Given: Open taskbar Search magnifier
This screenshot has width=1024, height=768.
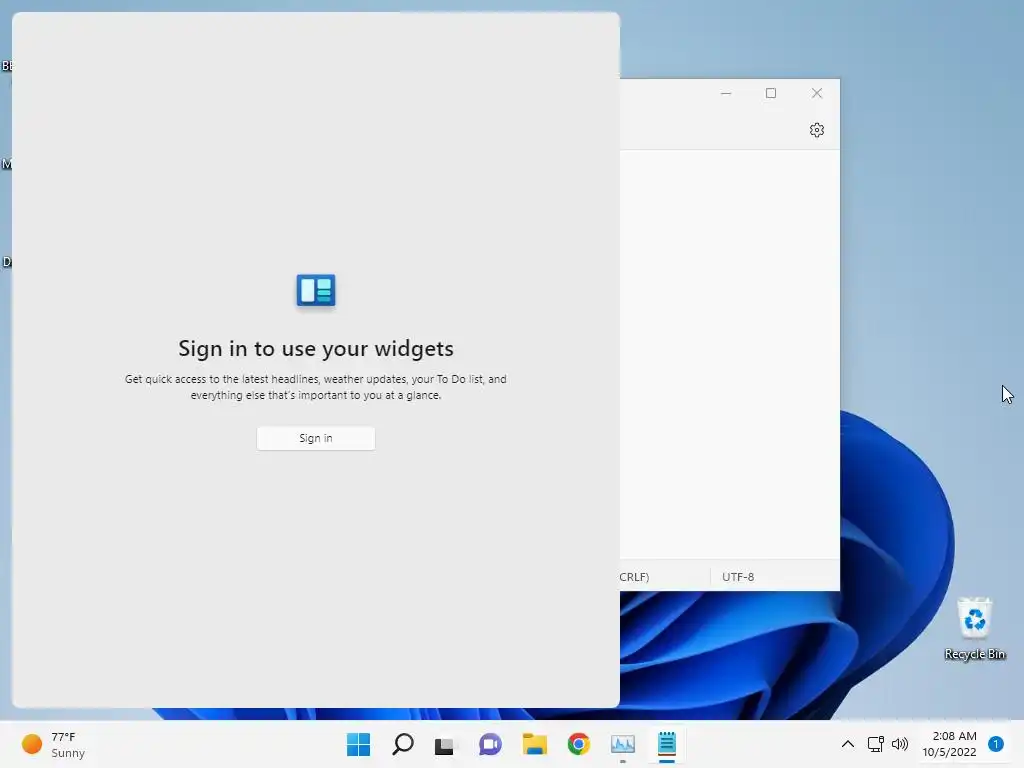Looking at the screenshot, I should (x=403, y=744).
